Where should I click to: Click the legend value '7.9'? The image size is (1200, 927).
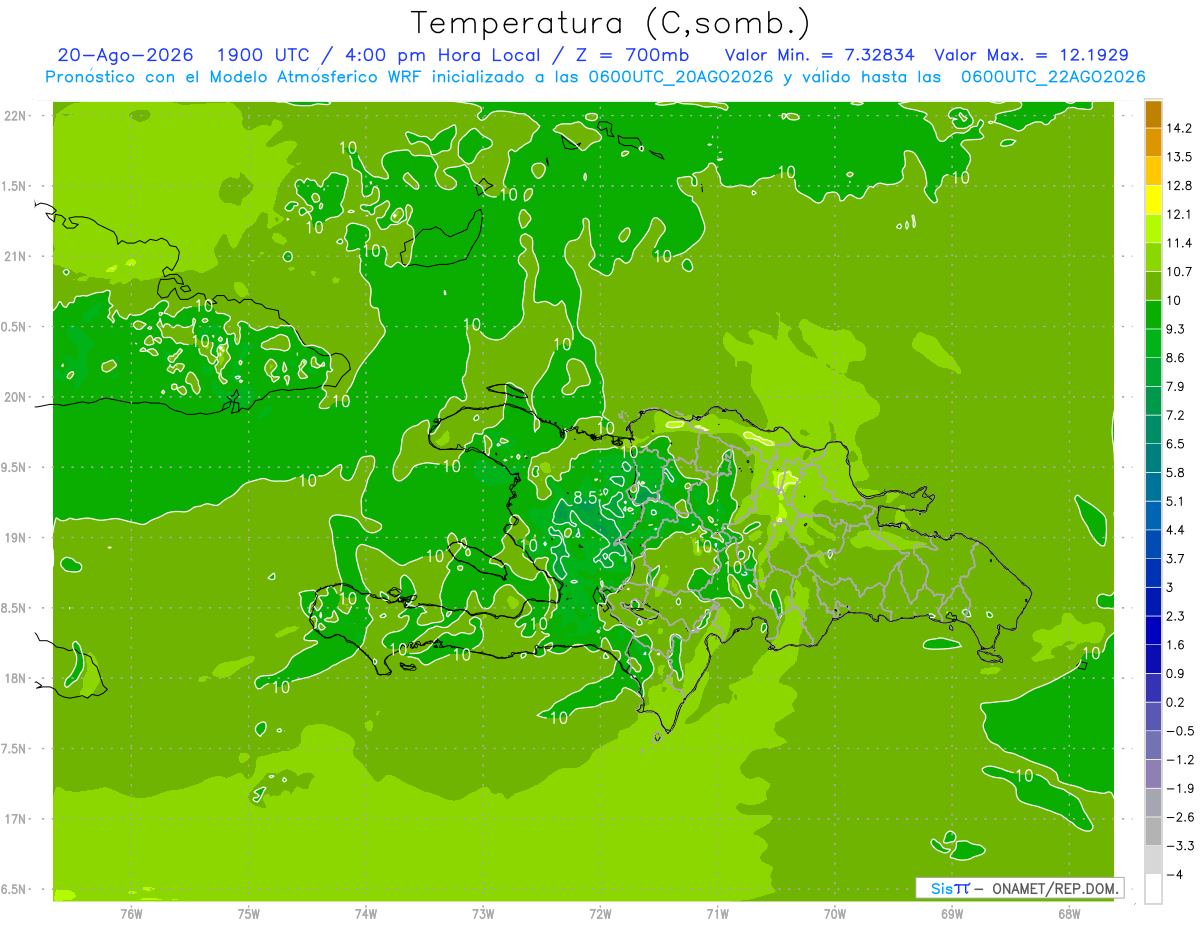pos(1176,386)
